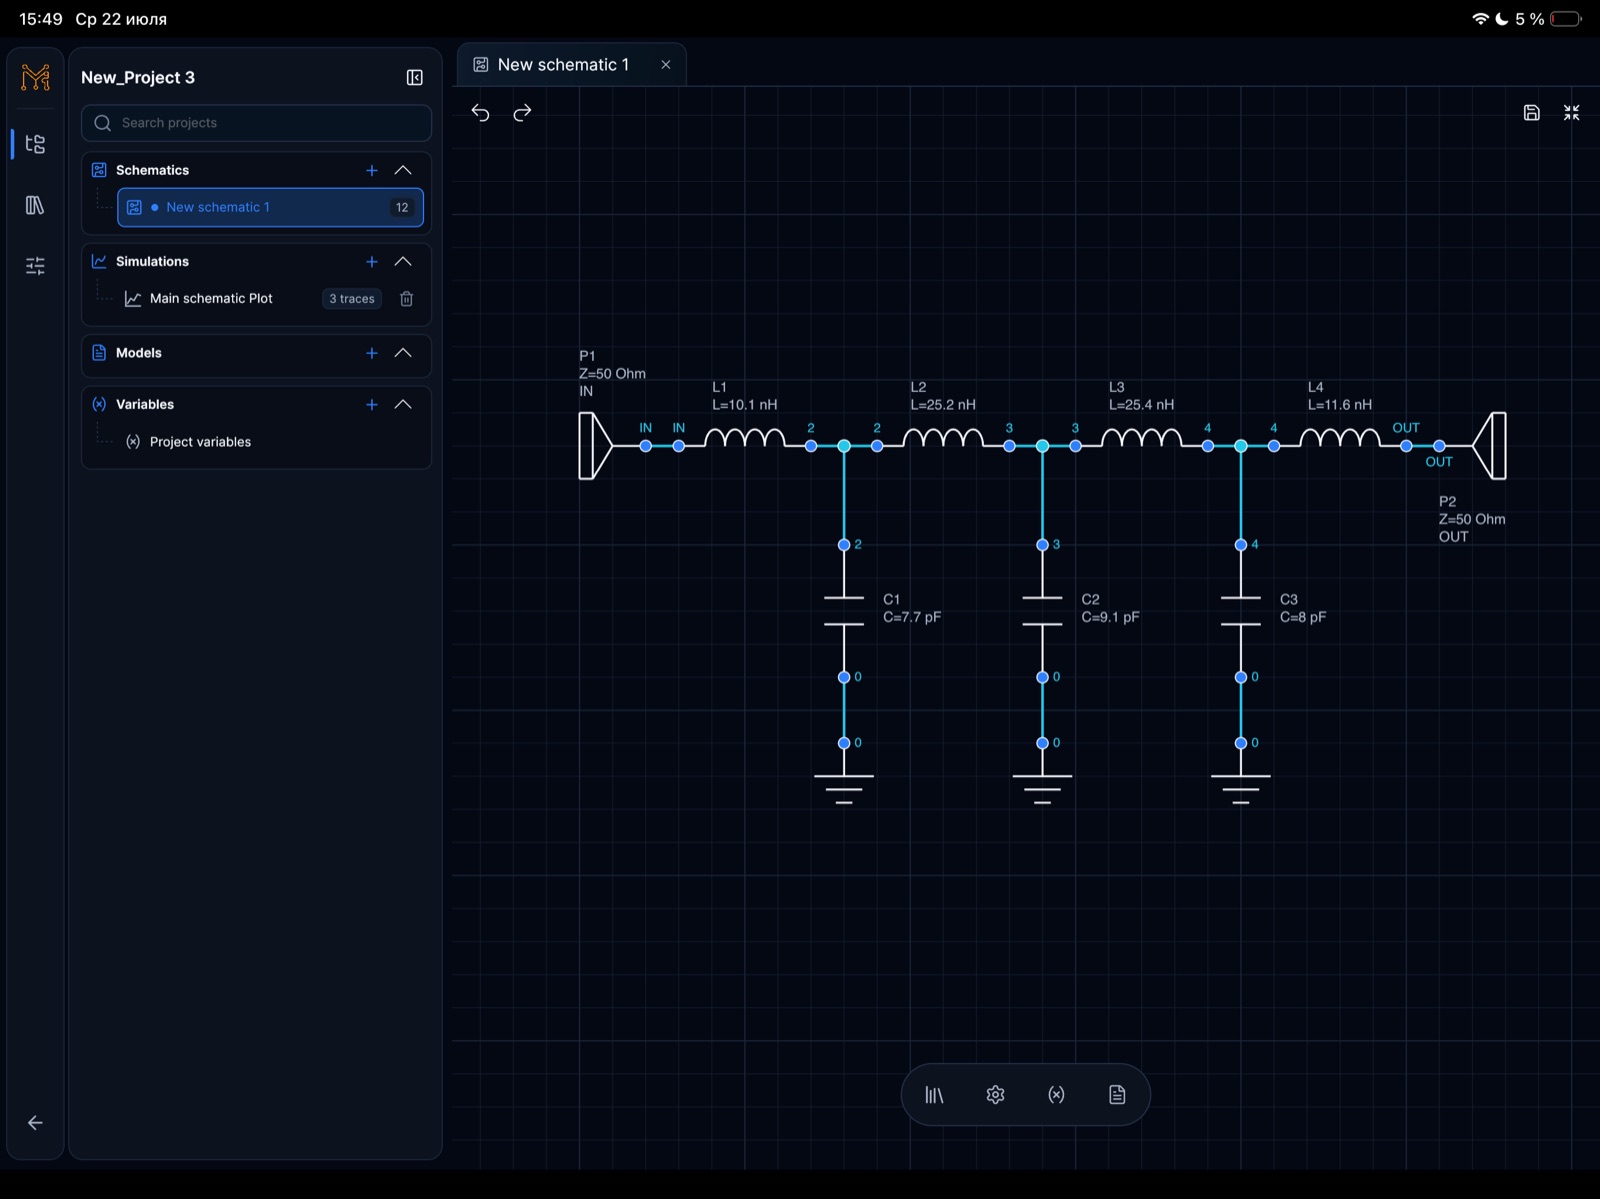
Task: Select inductor L4 on the schematic
Action: 1340,438
